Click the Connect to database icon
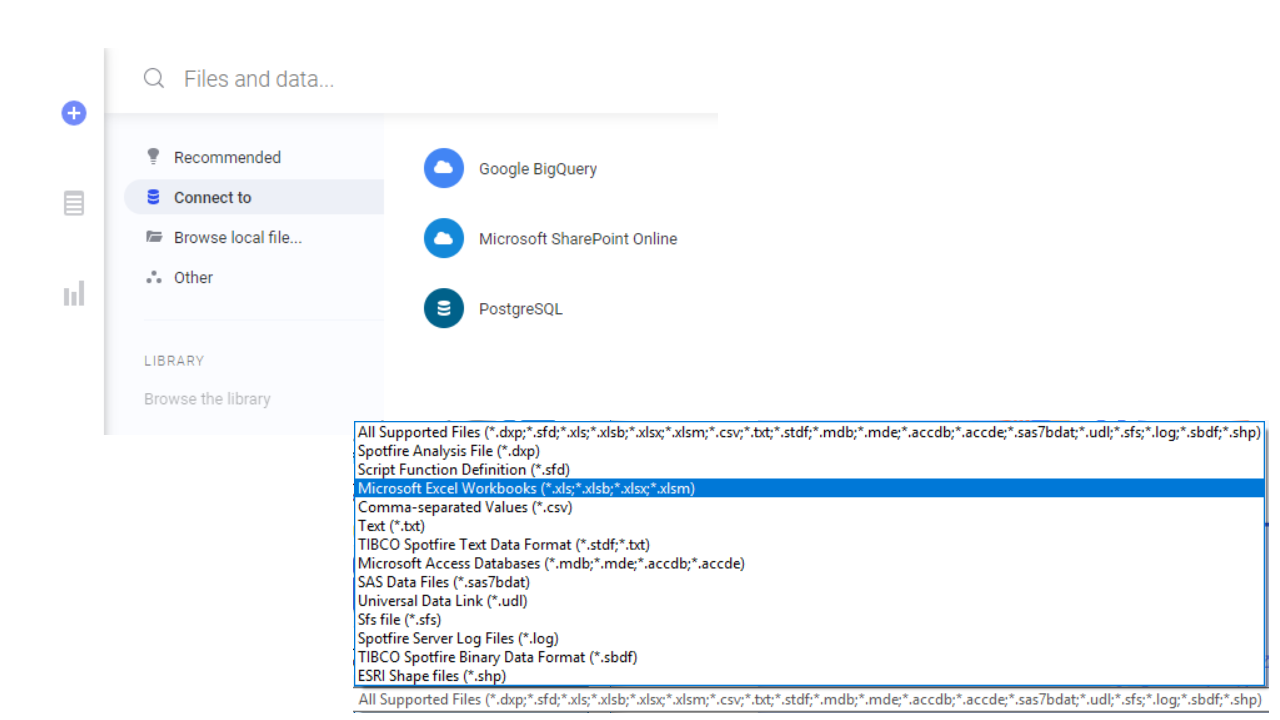The height and width of the screenshot is (720, 1280). 153,197
